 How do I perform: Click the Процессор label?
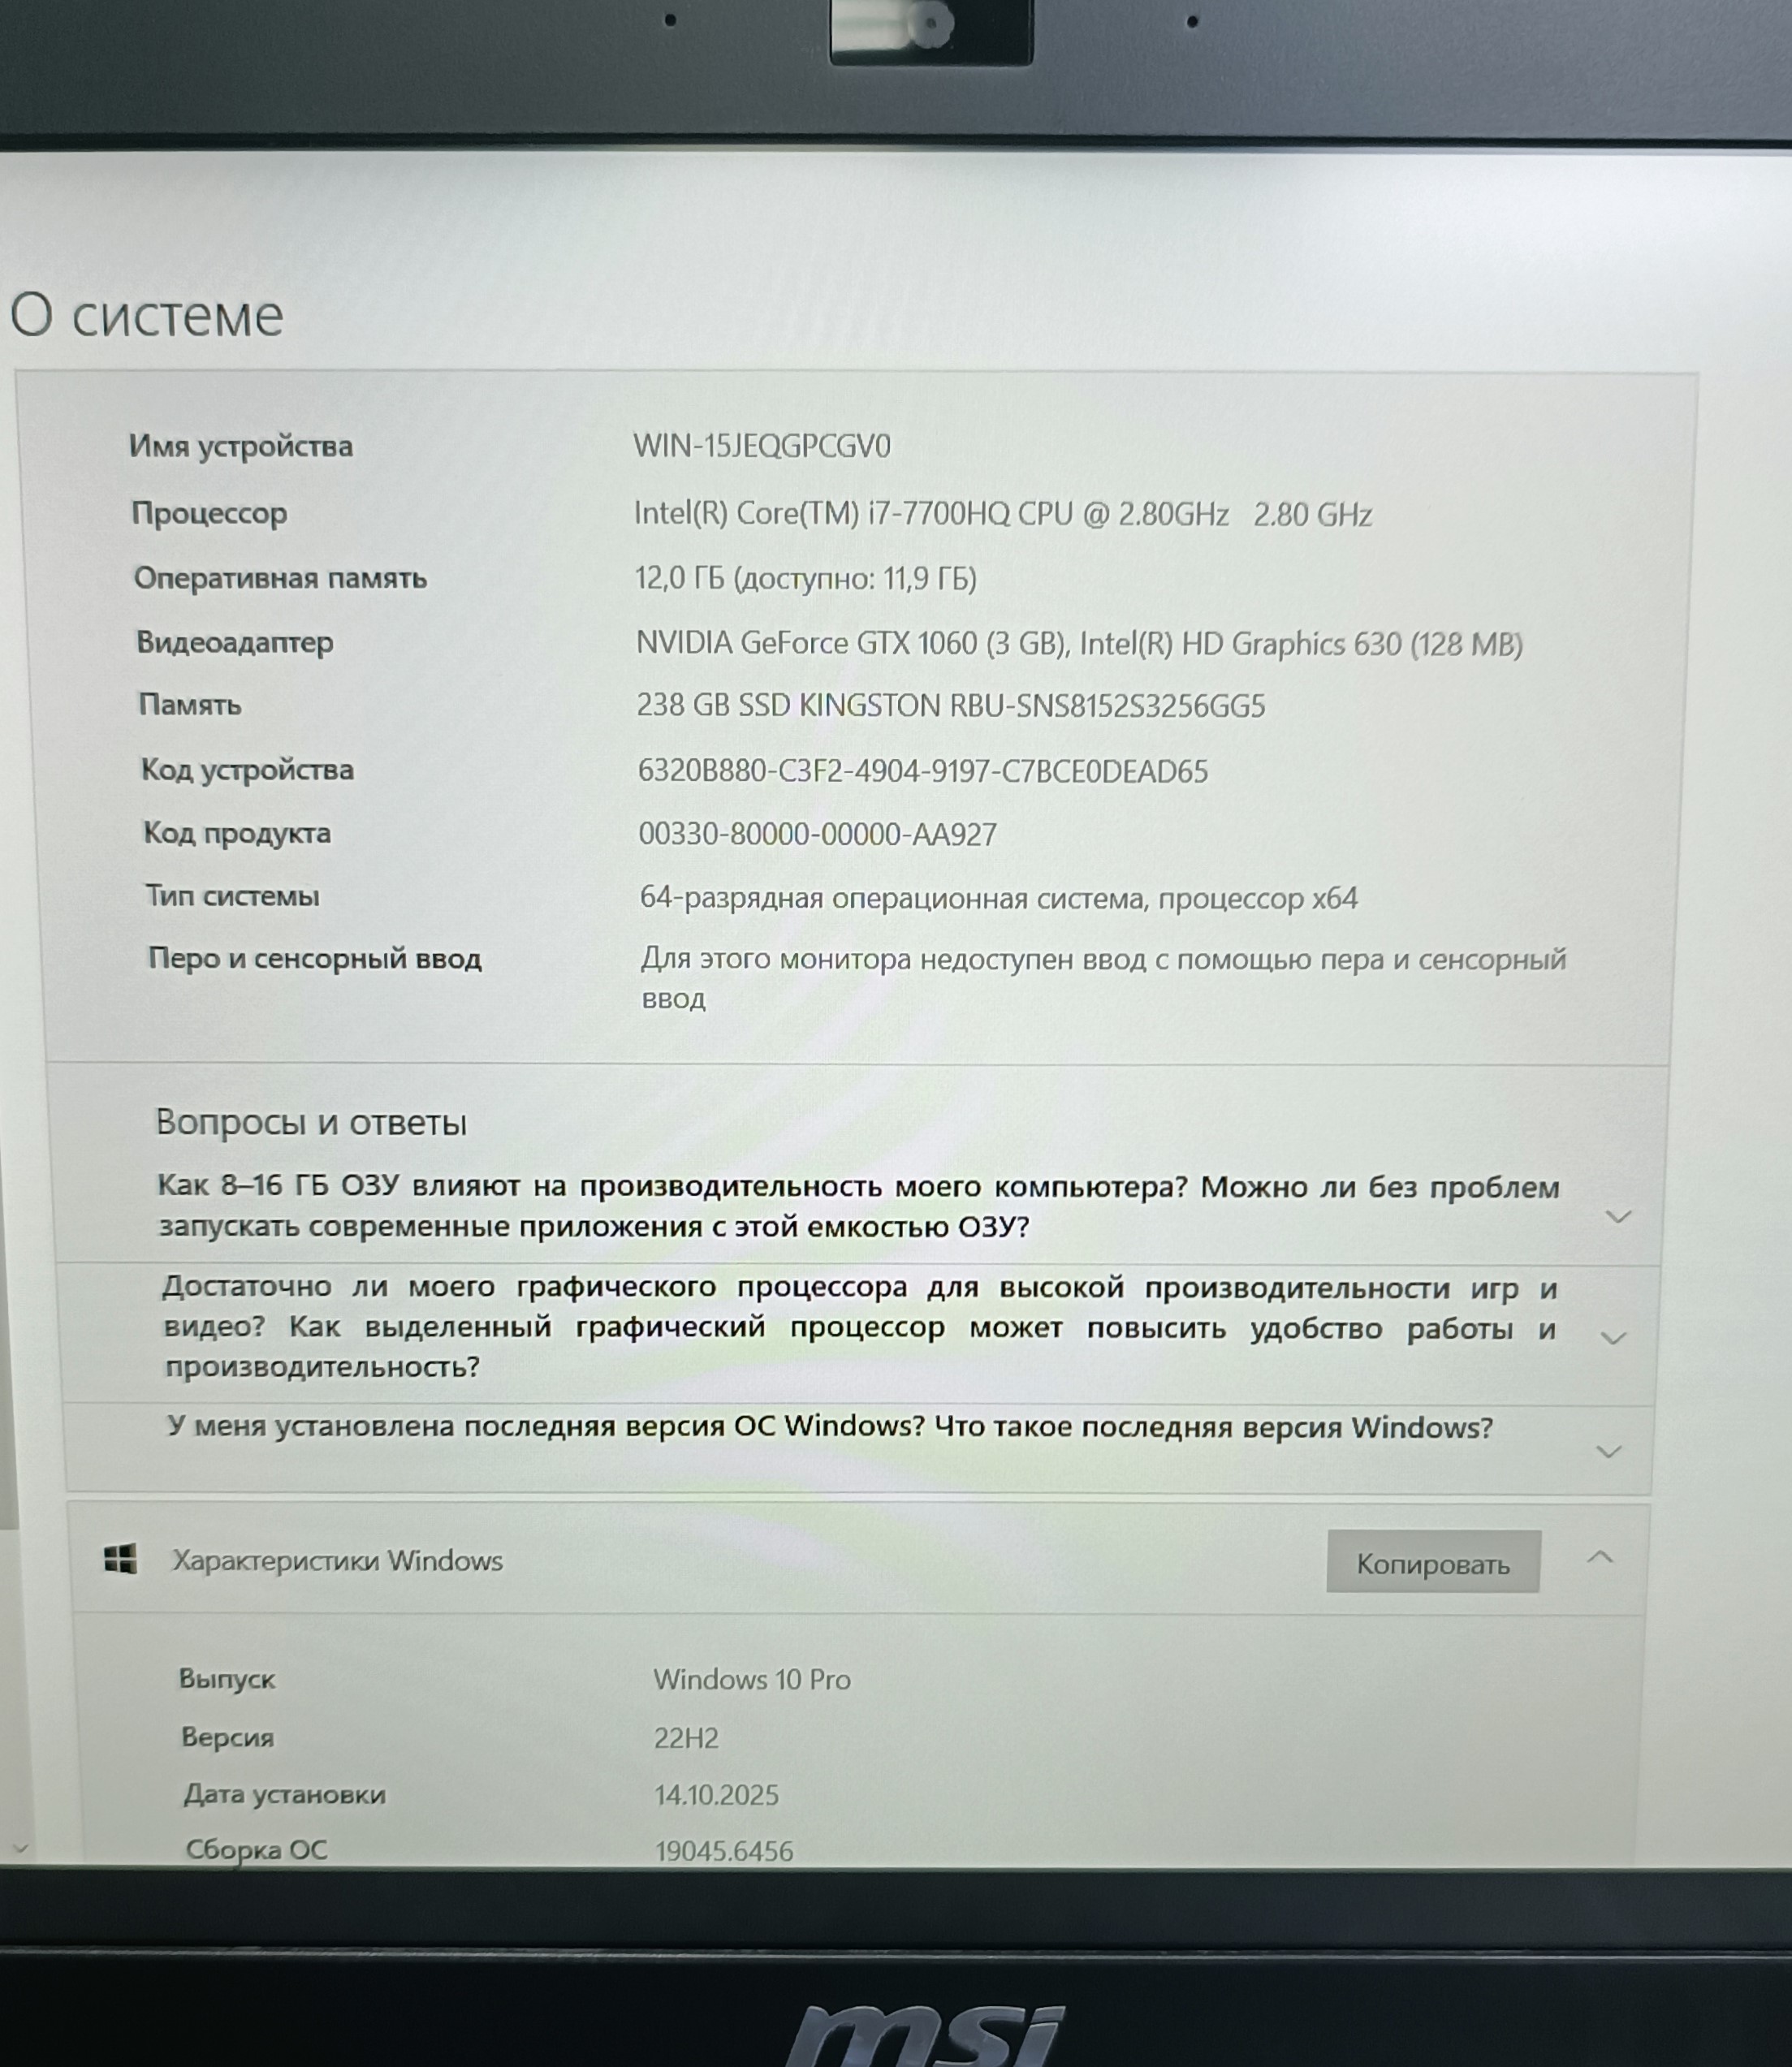pos(210,513)
